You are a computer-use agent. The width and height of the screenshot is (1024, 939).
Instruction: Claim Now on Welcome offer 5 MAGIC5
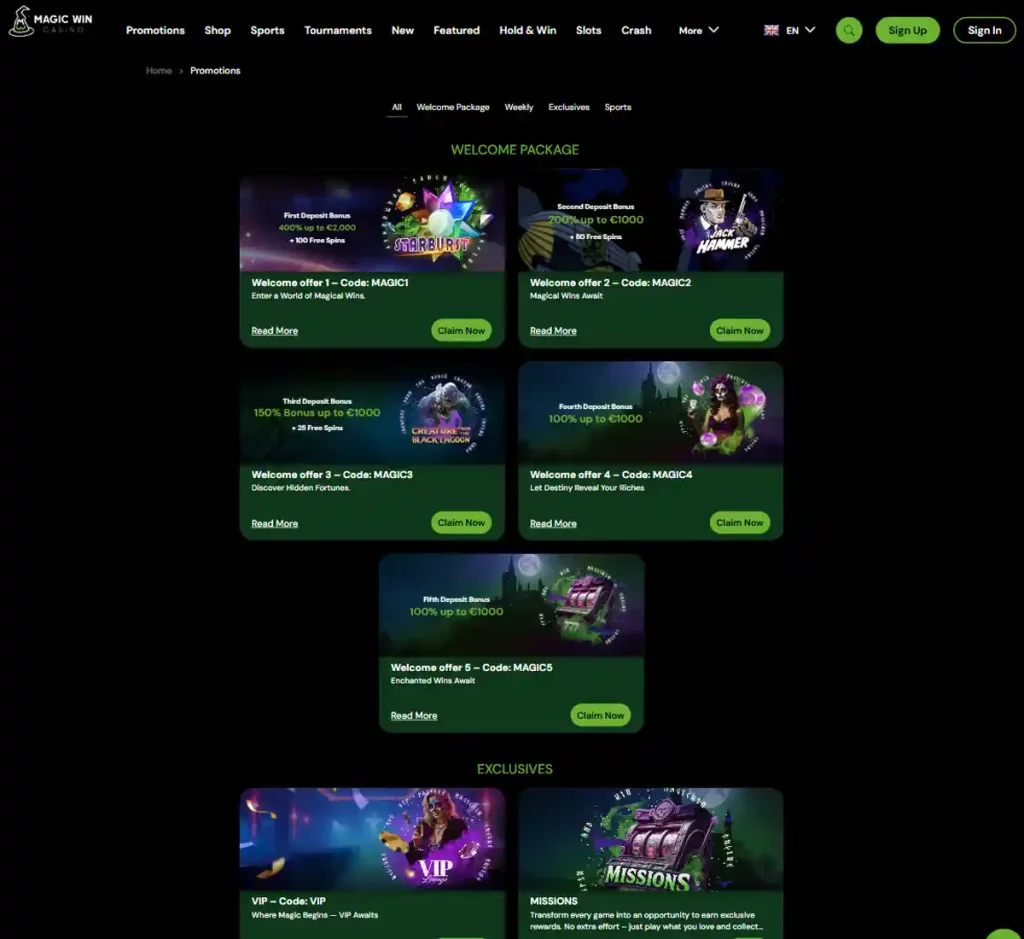point(600,715)
